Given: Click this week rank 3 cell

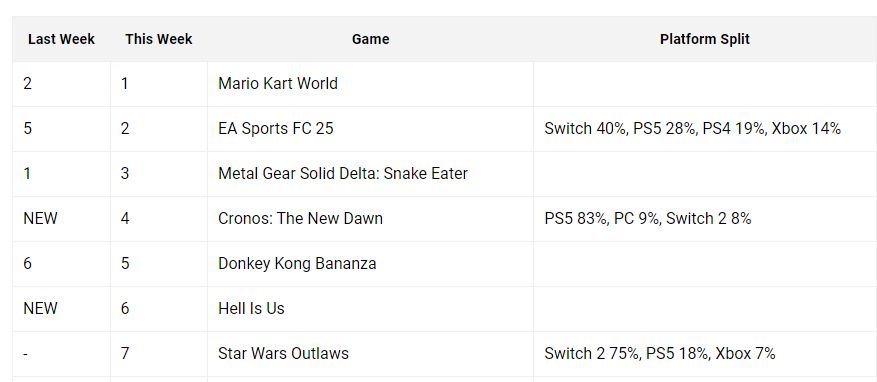Looking at the screenshot, I should [159, 173].
